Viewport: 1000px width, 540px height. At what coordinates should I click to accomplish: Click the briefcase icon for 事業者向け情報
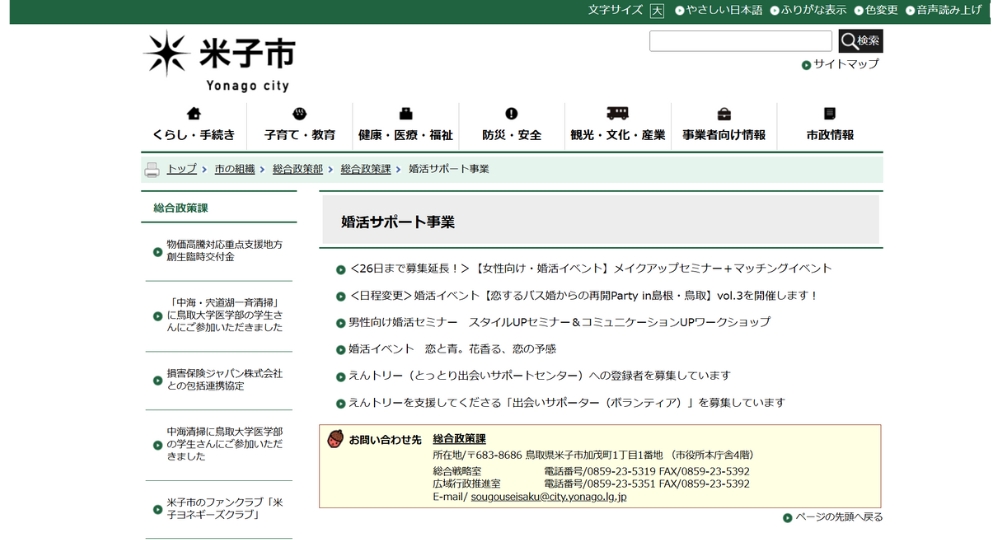pyautogui.click(x=724, y=114)
